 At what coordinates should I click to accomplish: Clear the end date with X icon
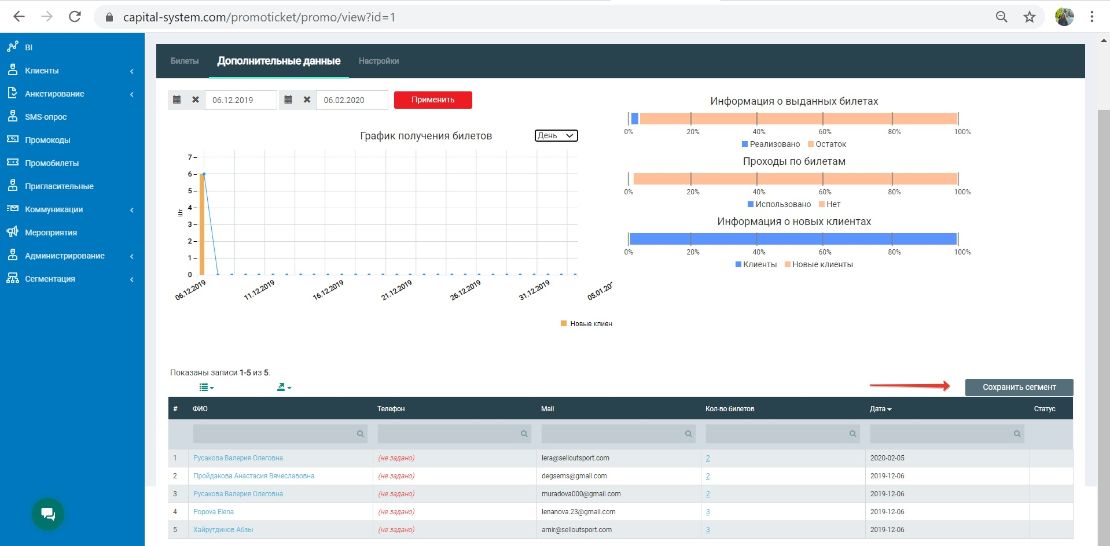306,100
